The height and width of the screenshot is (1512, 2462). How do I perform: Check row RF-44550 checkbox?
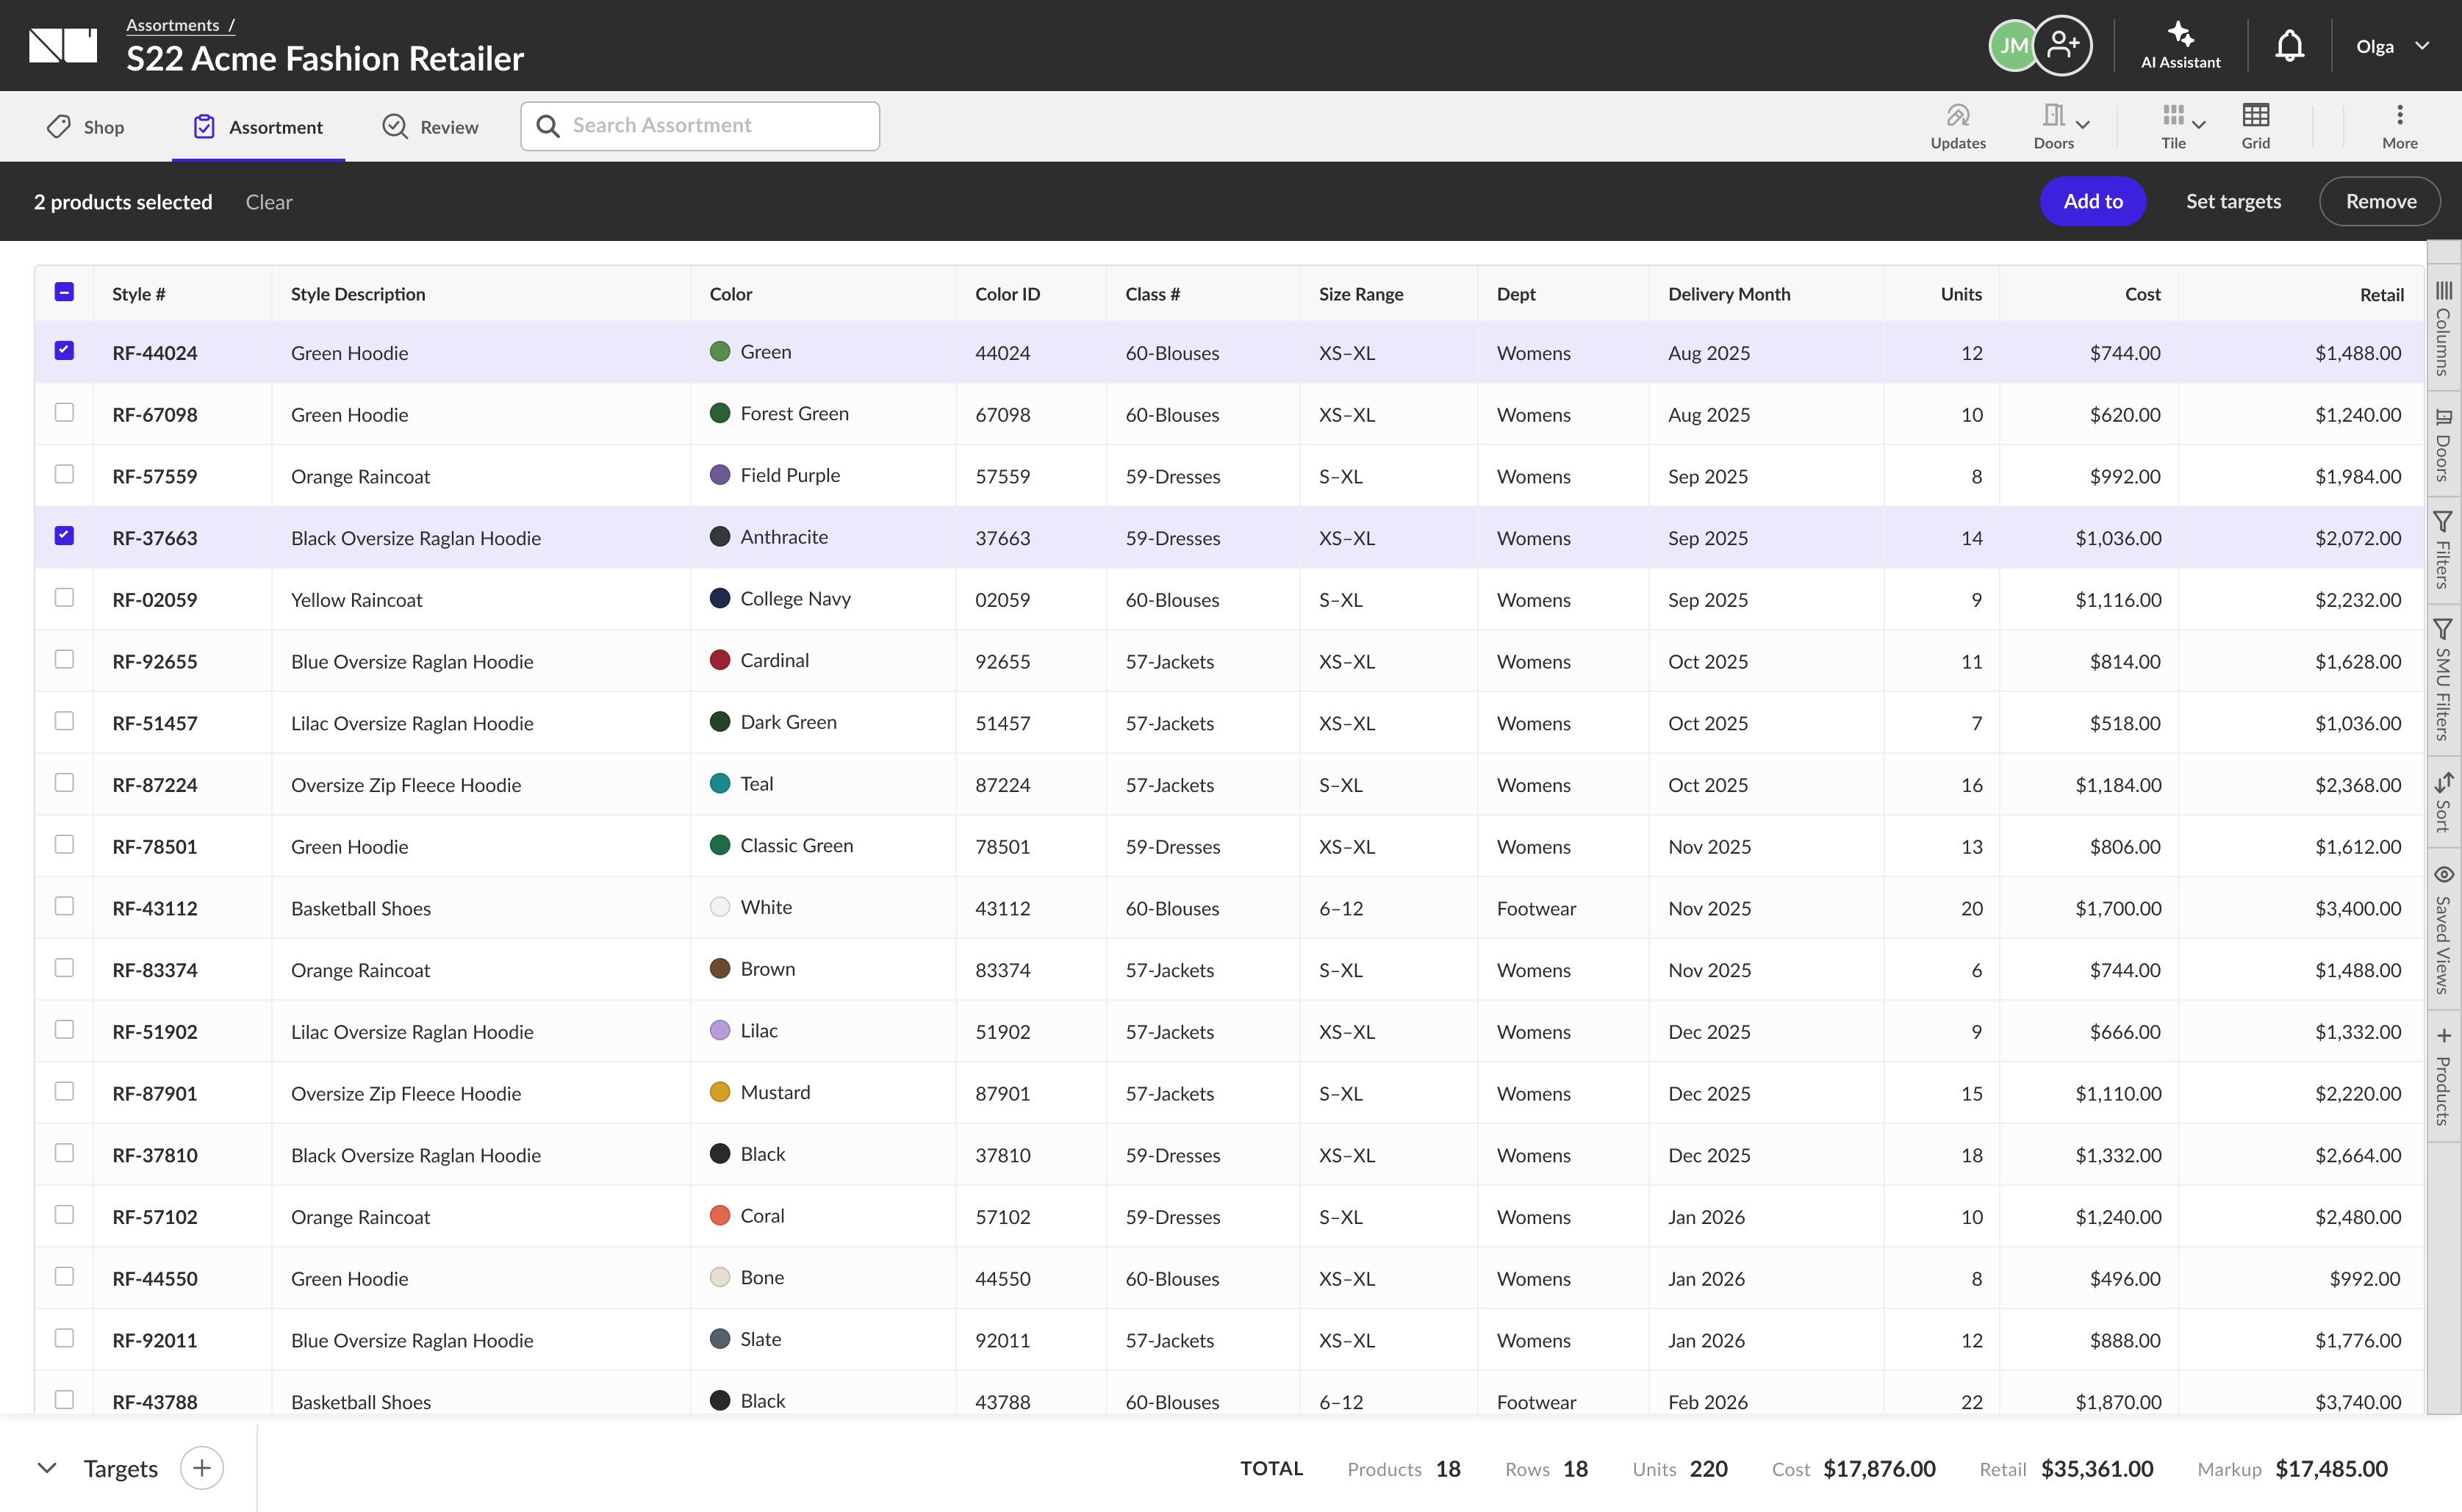pos(64,1276)
